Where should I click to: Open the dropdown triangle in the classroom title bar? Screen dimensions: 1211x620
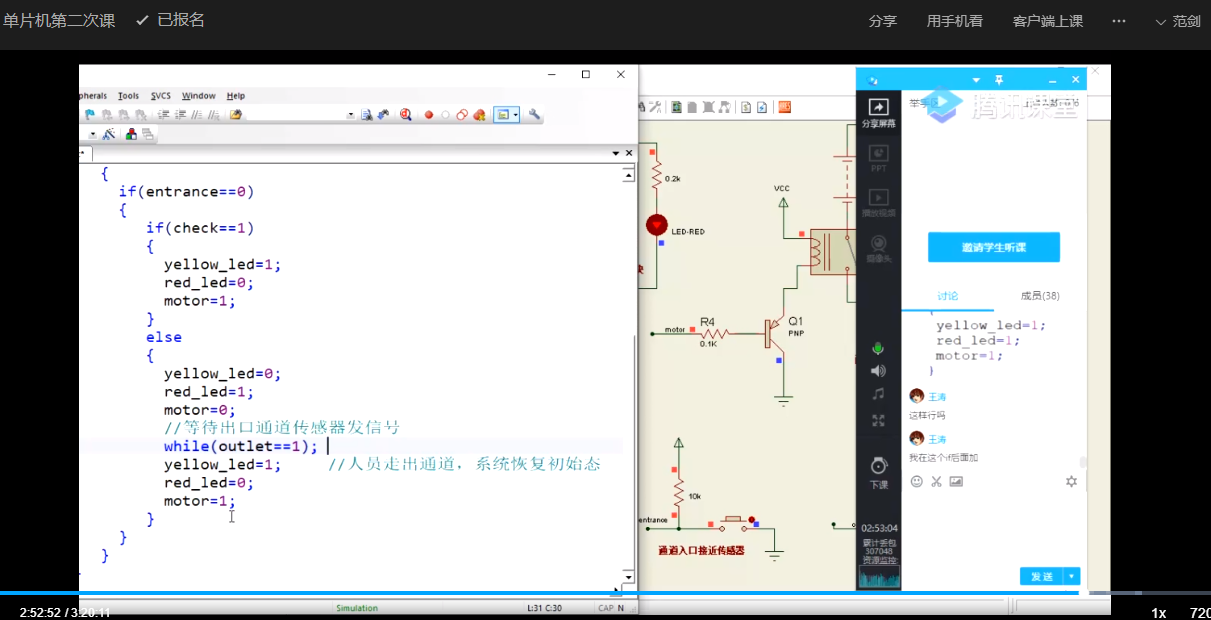[976, 80]
